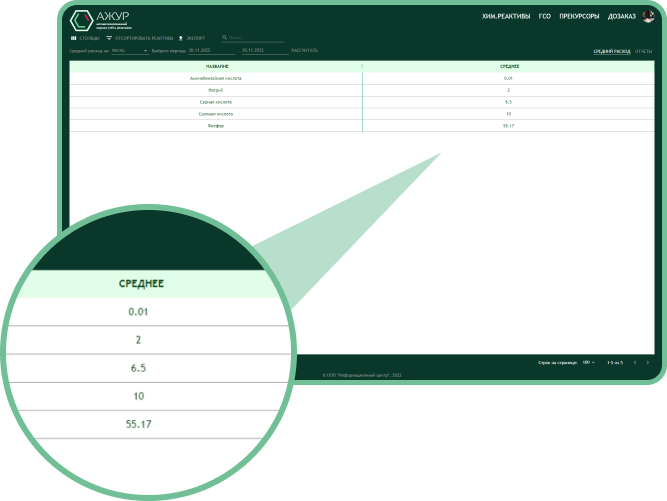Viewport: 667px width, 501px height.
Task: Open the Прекурсоры section
Action: click(x=579, y=17)
